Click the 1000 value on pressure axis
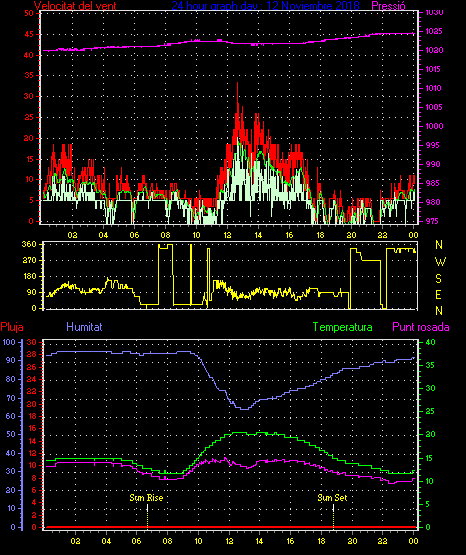 click(434, 126)
